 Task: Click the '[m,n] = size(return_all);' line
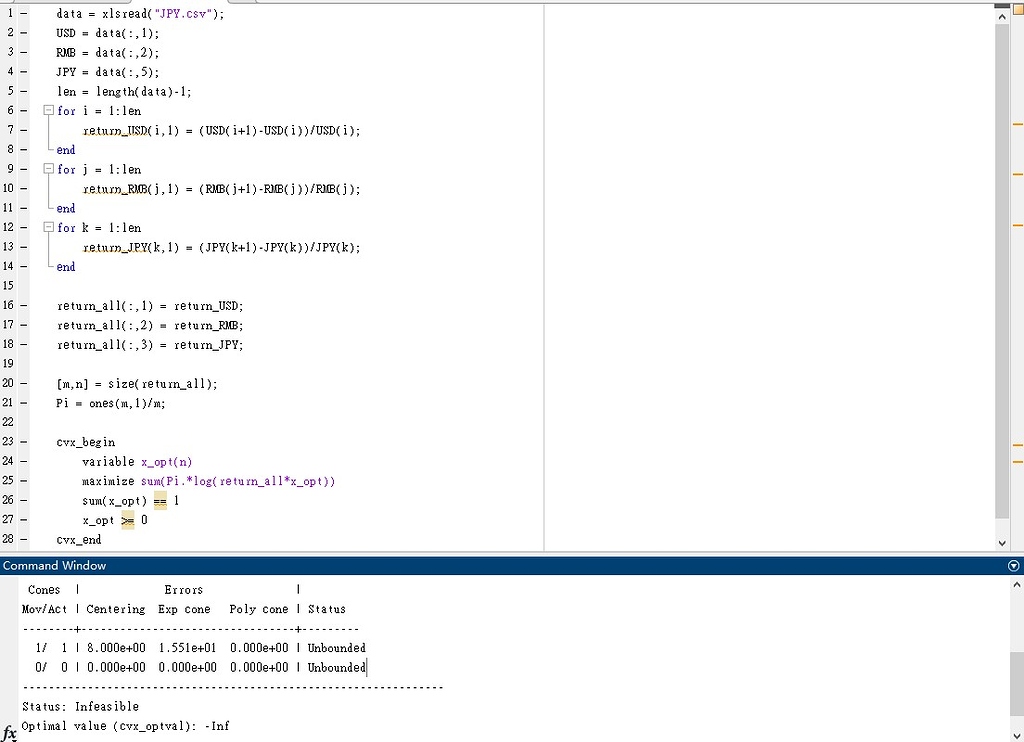[136, 383]
